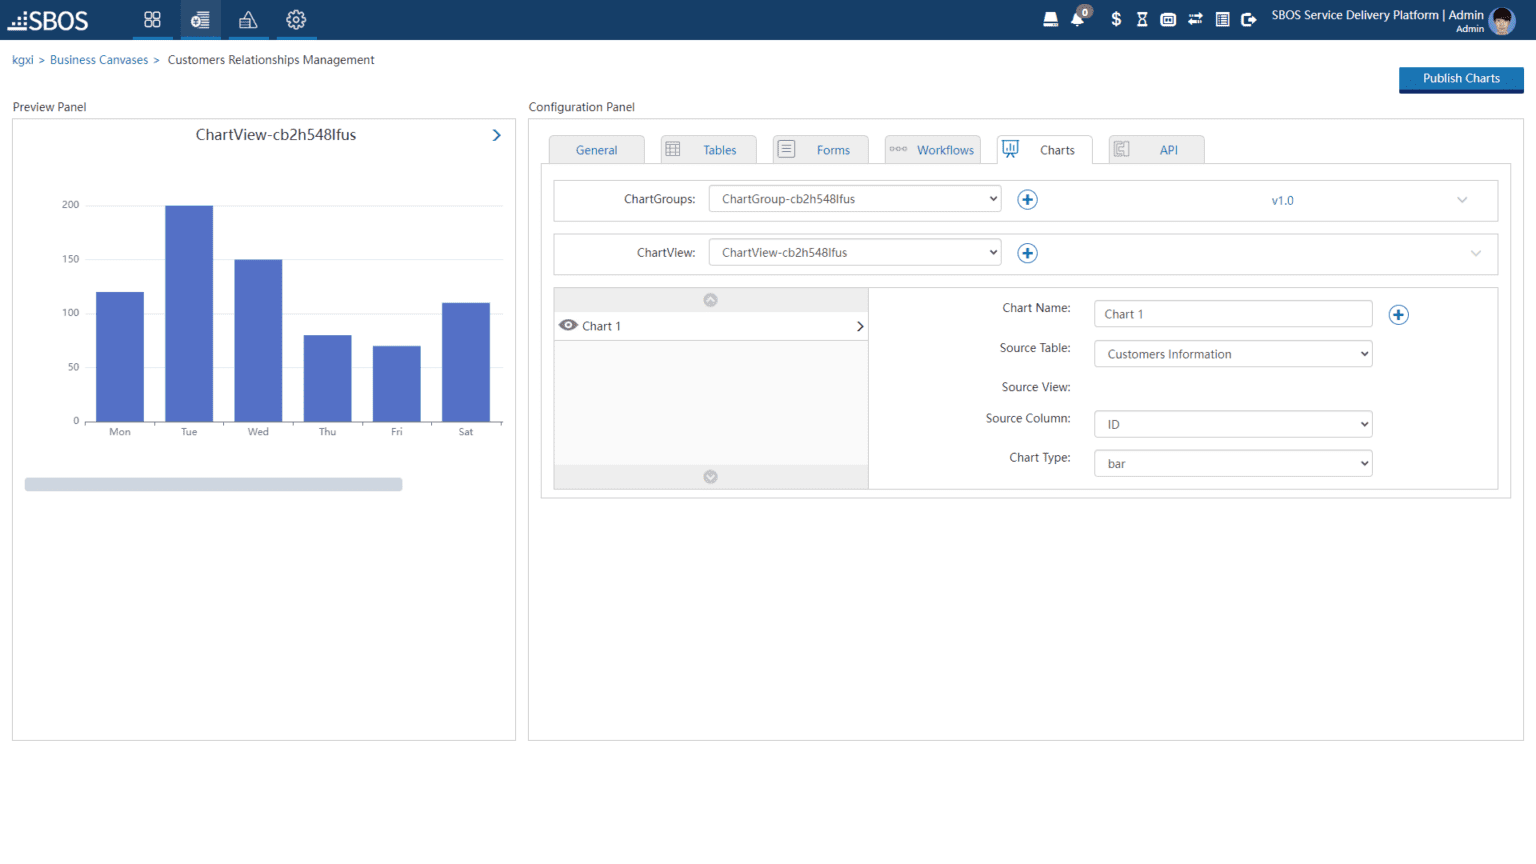Select the highlighted list view icon
This screenshot has height=864, width=1536.
point(200,19)
